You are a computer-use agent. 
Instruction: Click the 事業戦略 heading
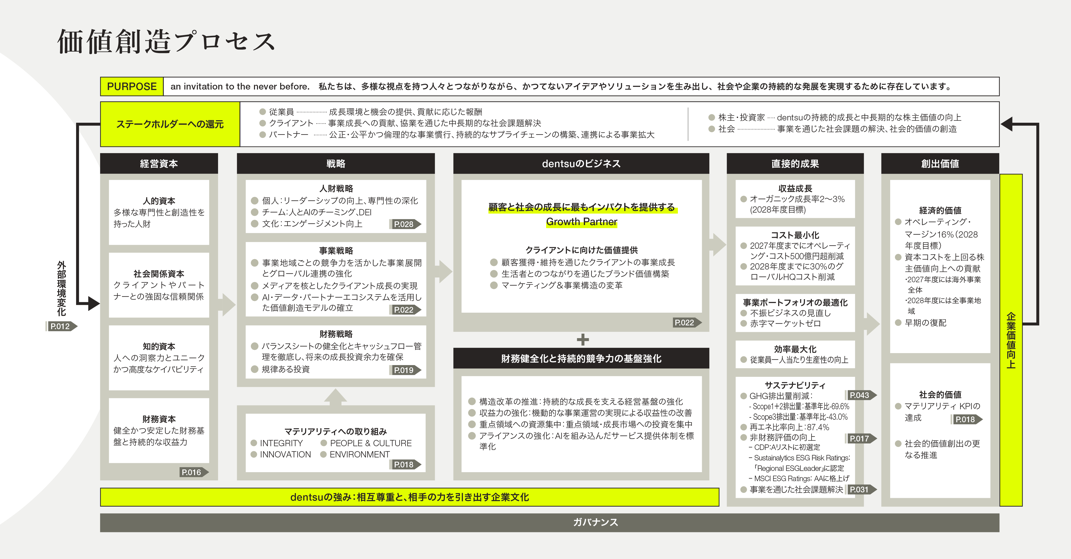point(336,251)
